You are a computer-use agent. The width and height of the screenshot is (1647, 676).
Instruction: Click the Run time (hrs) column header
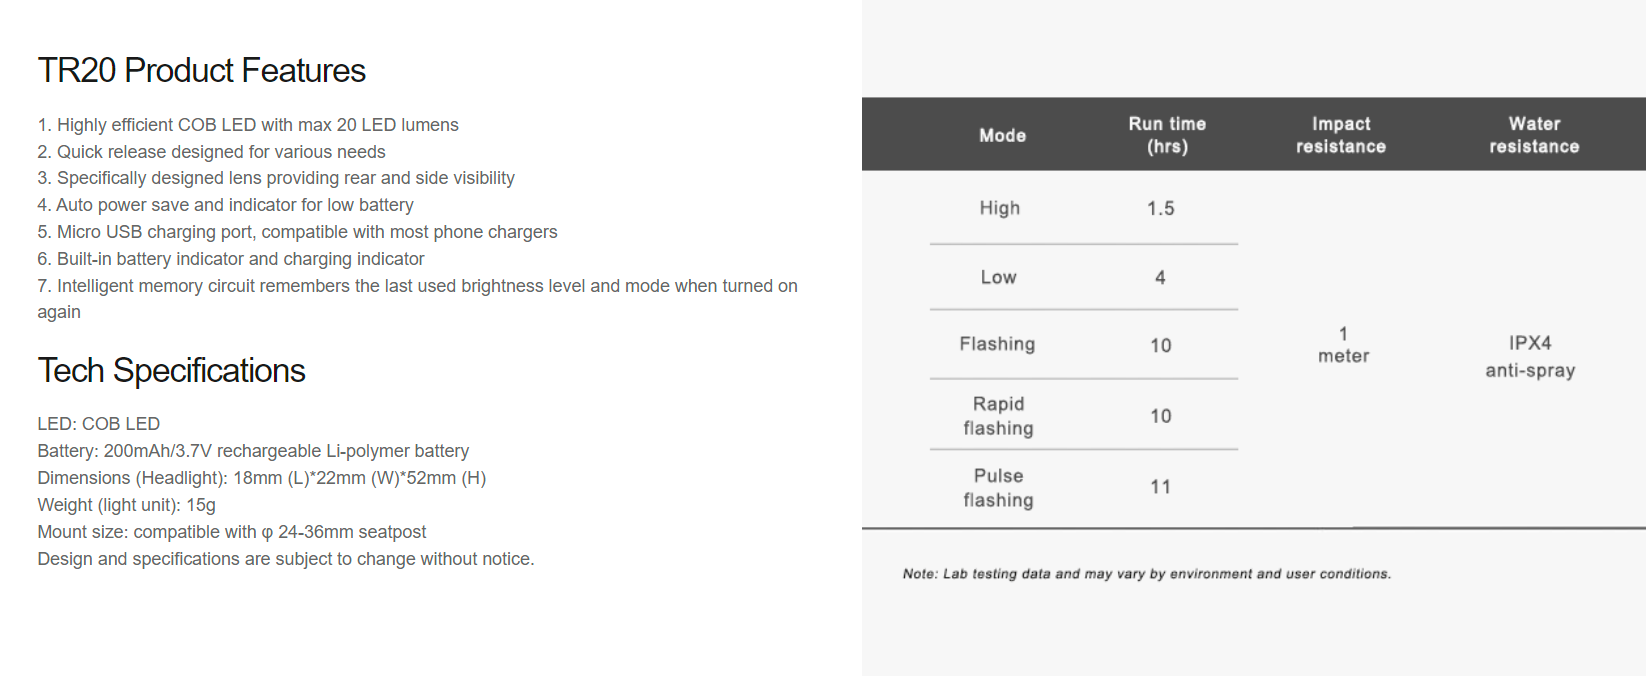pyautogui.click(x=1167, y=135)
